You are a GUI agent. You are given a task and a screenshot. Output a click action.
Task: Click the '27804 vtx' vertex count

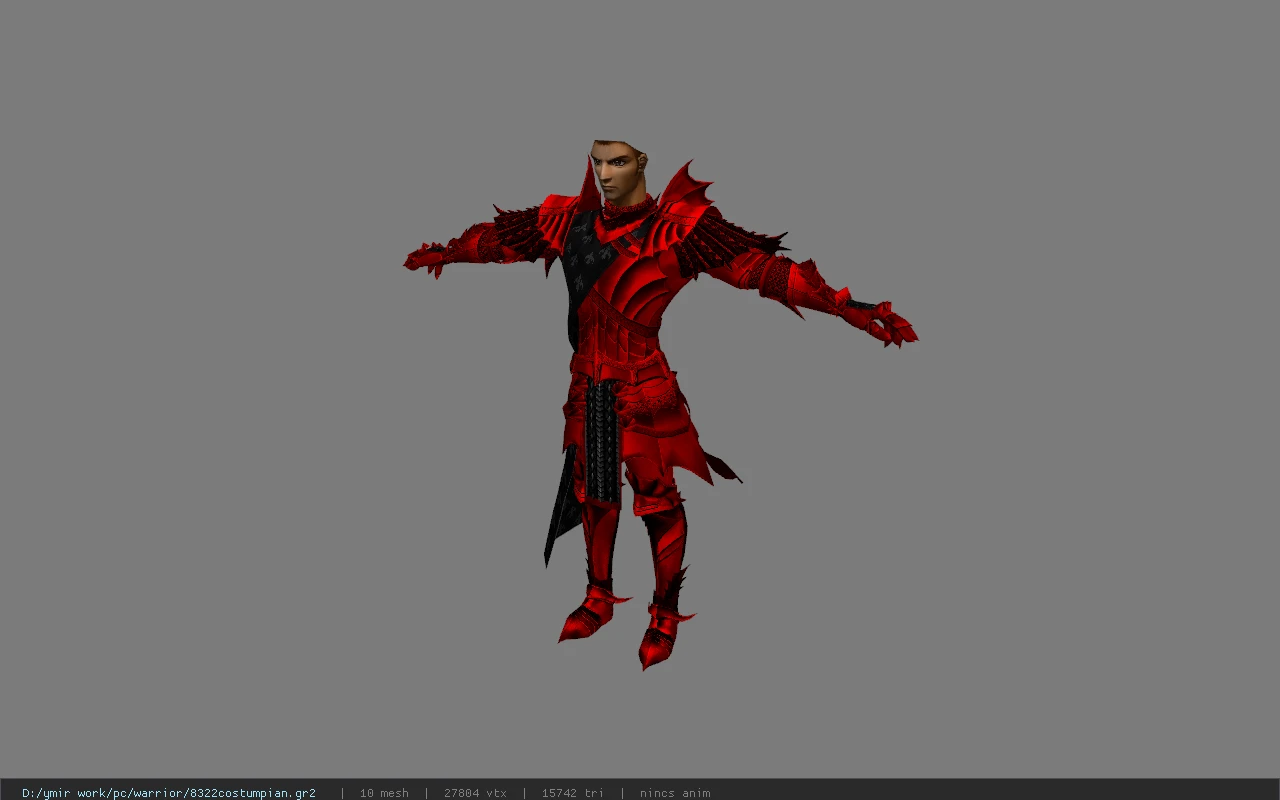475,793
